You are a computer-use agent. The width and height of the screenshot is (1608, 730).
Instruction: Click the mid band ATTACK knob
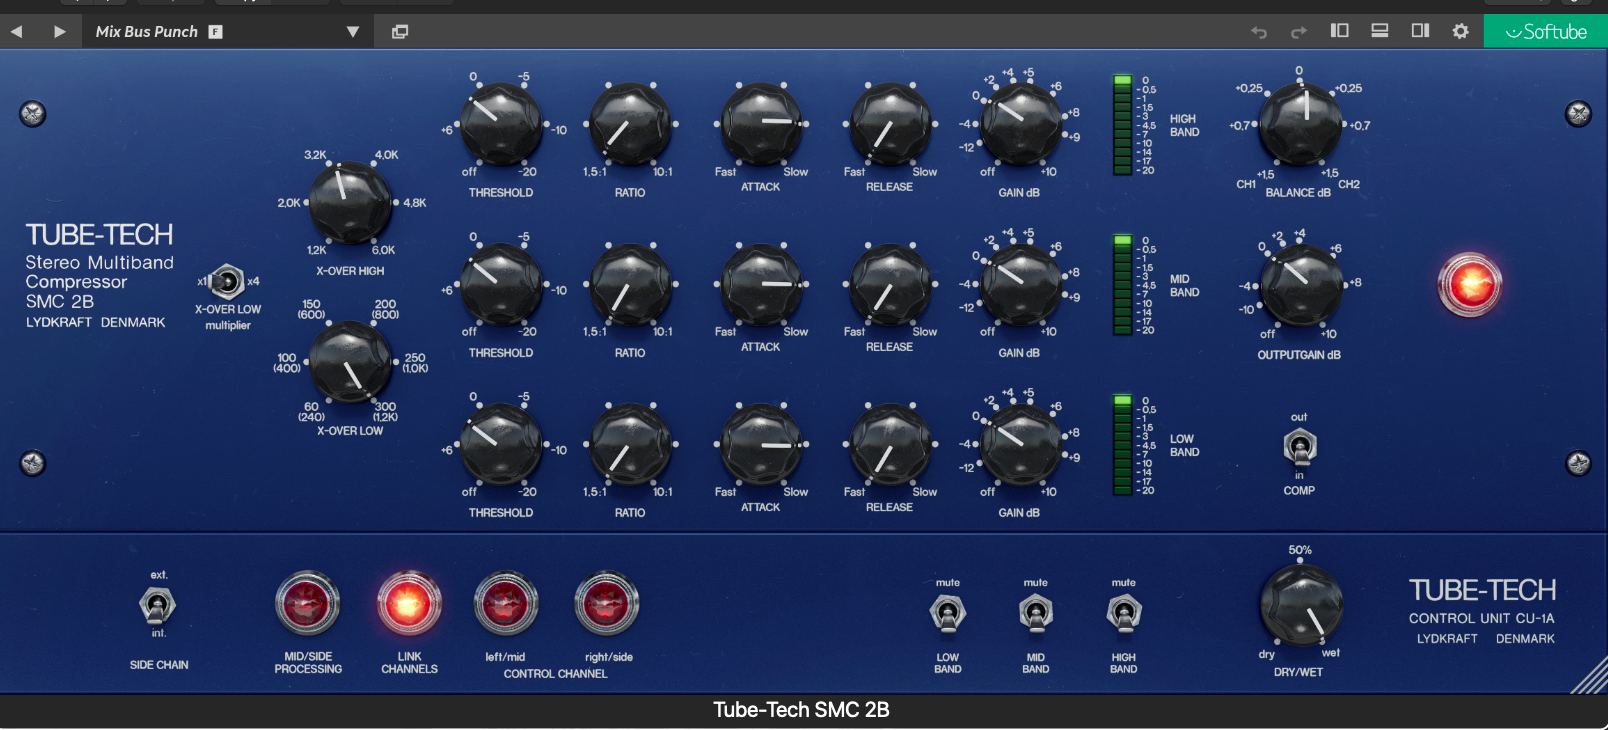pos(761,284)
